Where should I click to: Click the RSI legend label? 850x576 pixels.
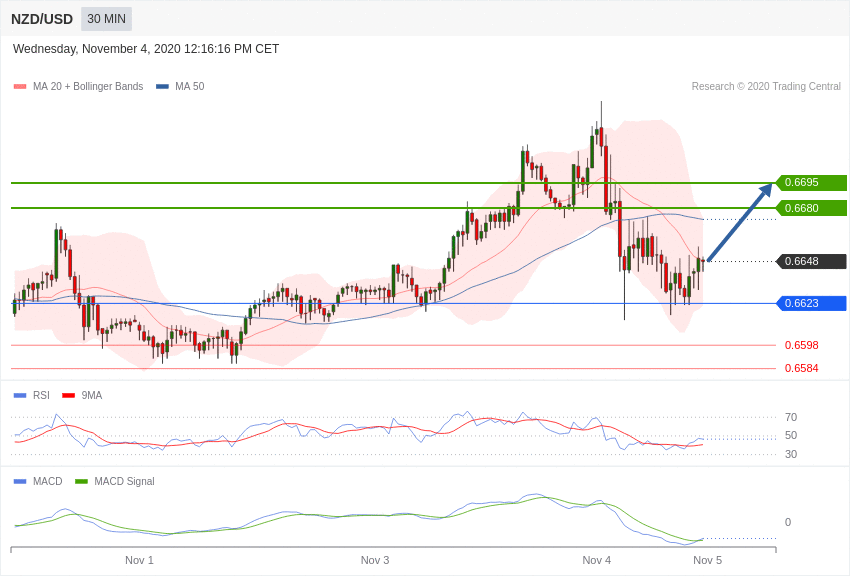[41, 396]
